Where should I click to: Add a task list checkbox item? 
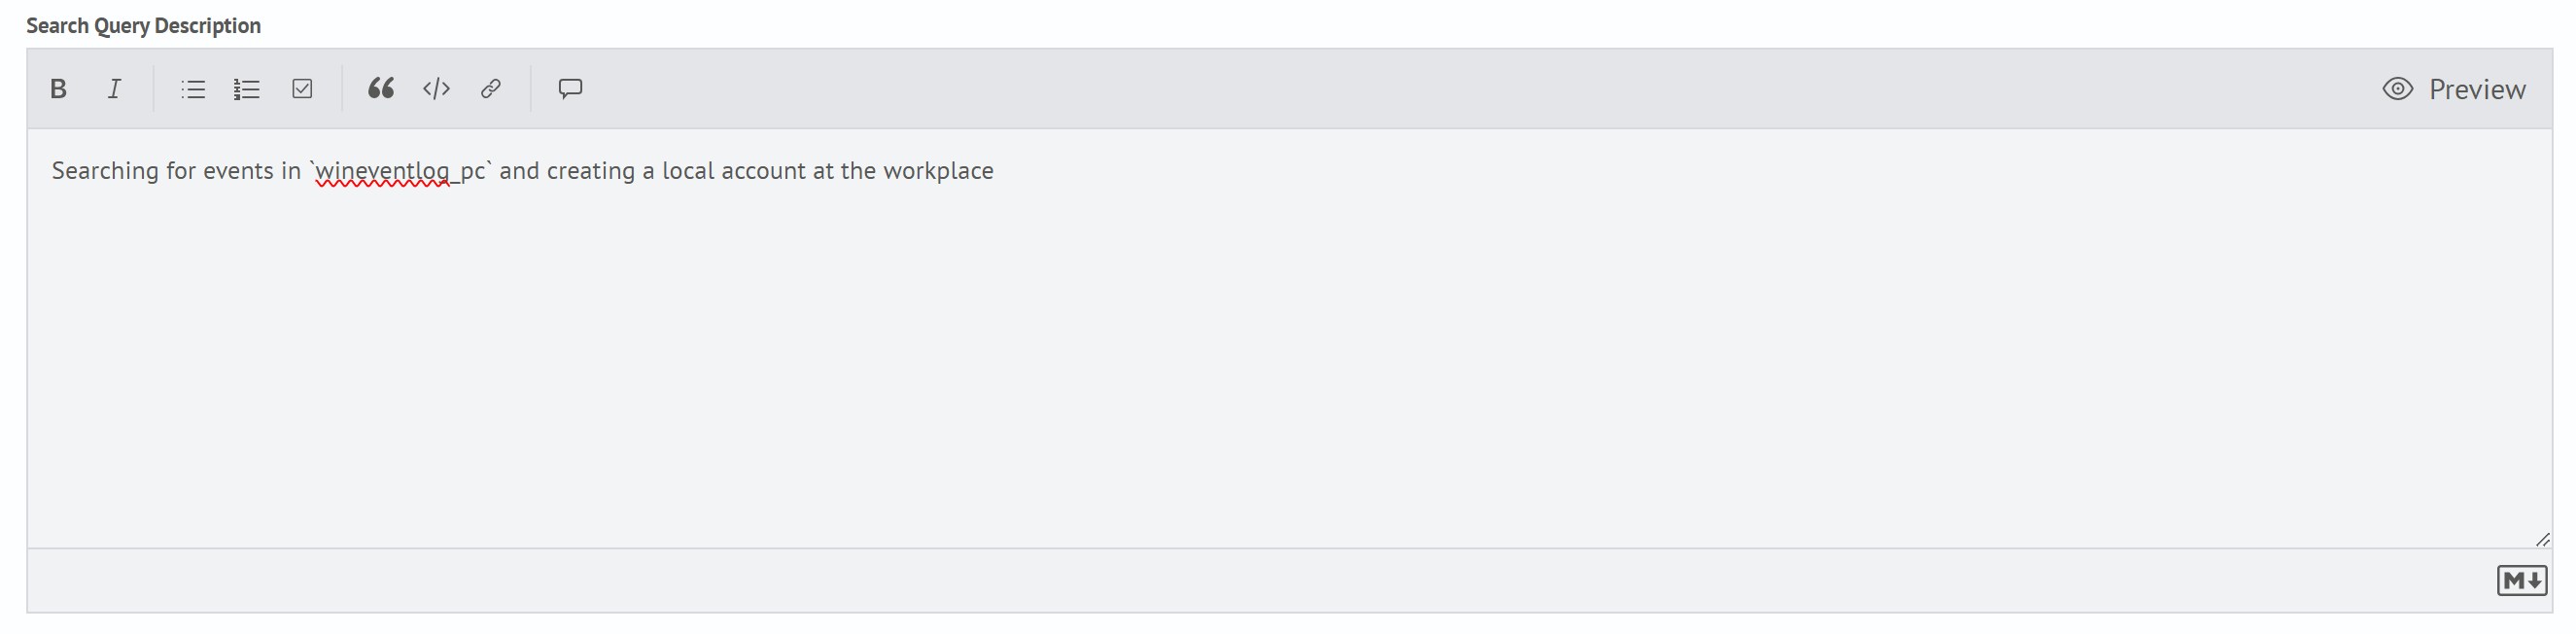[x=302, y=89]
